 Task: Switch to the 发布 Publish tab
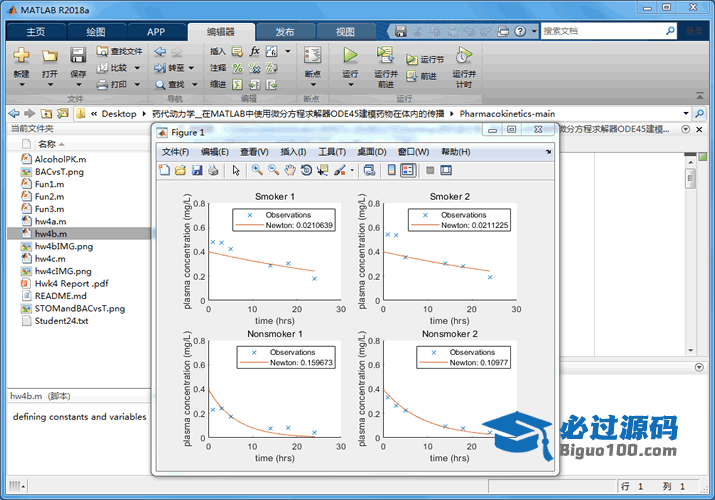[x=285, y=32]
